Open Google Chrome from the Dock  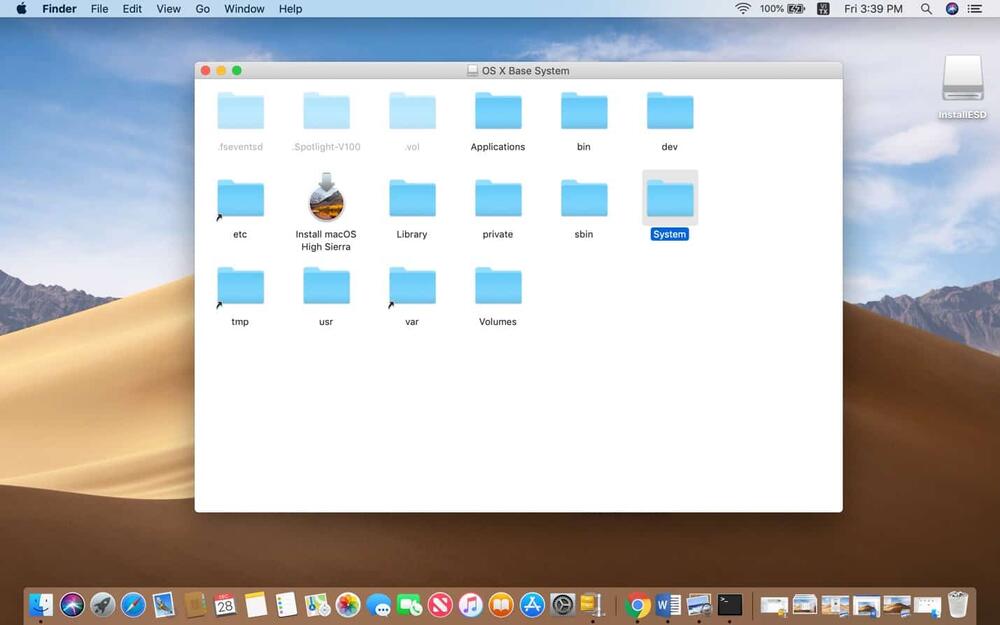(638, 605)
